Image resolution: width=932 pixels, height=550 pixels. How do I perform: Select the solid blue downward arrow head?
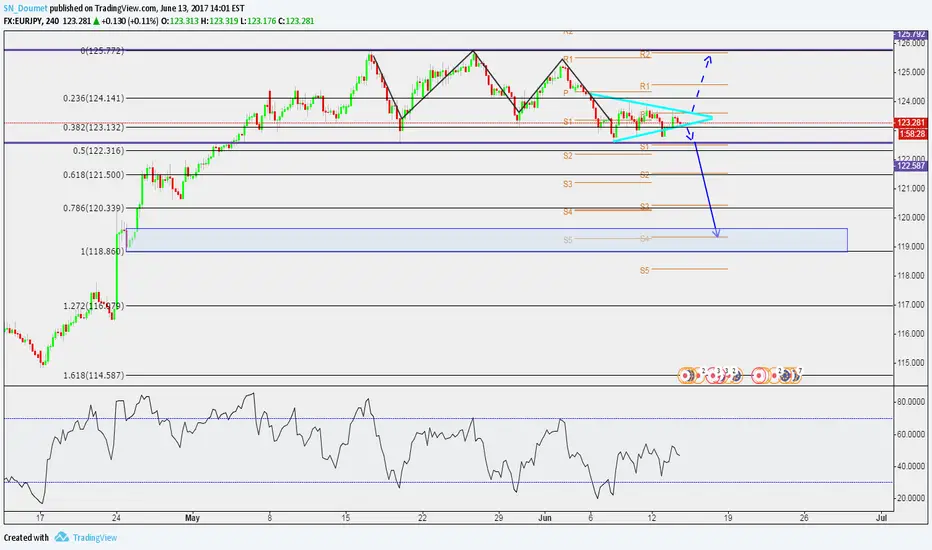click(x=716, y=233)
